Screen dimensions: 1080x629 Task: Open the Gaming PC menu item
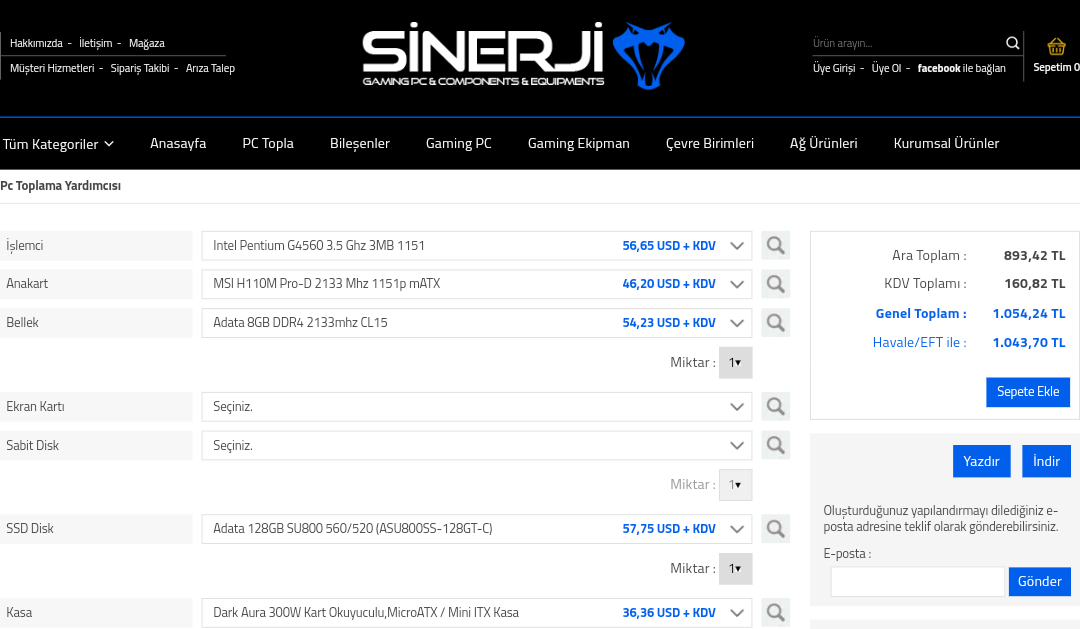pyautogui.click(x=459, y=143)
